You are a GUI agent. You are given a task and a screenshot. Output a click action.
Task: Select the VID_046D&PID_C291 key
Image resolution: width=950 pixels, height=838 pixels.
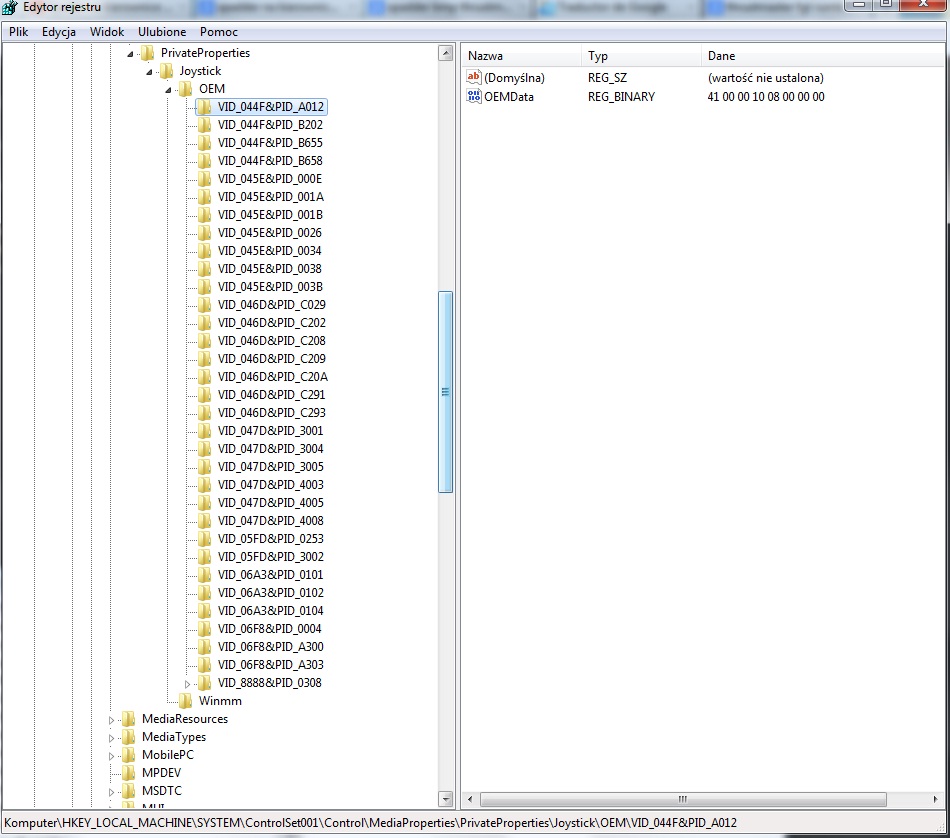pos(271,395)
